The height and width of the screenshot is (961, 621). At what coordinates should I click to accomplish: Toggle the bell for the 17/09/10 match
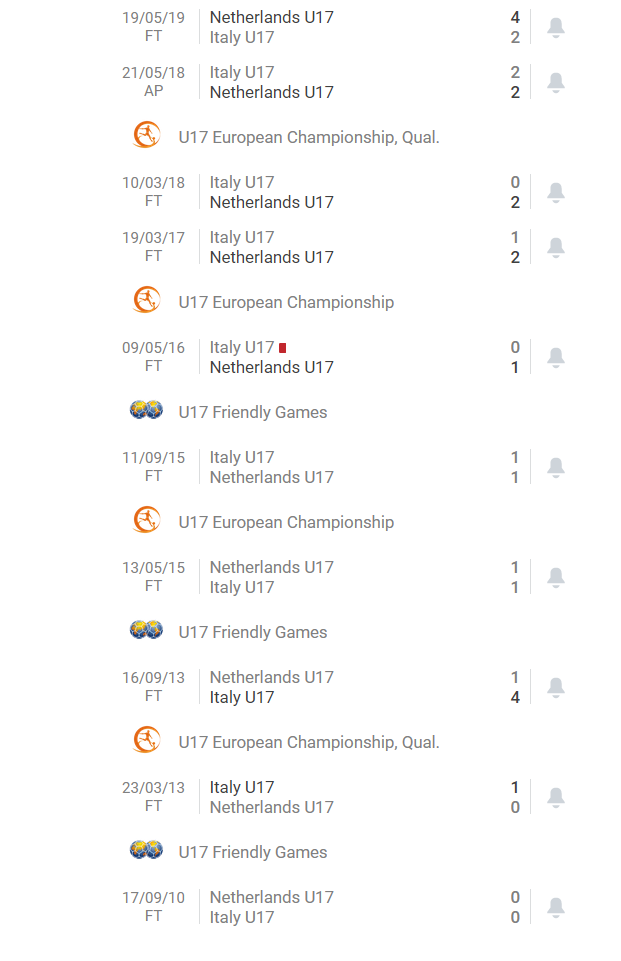click(556, 906)
